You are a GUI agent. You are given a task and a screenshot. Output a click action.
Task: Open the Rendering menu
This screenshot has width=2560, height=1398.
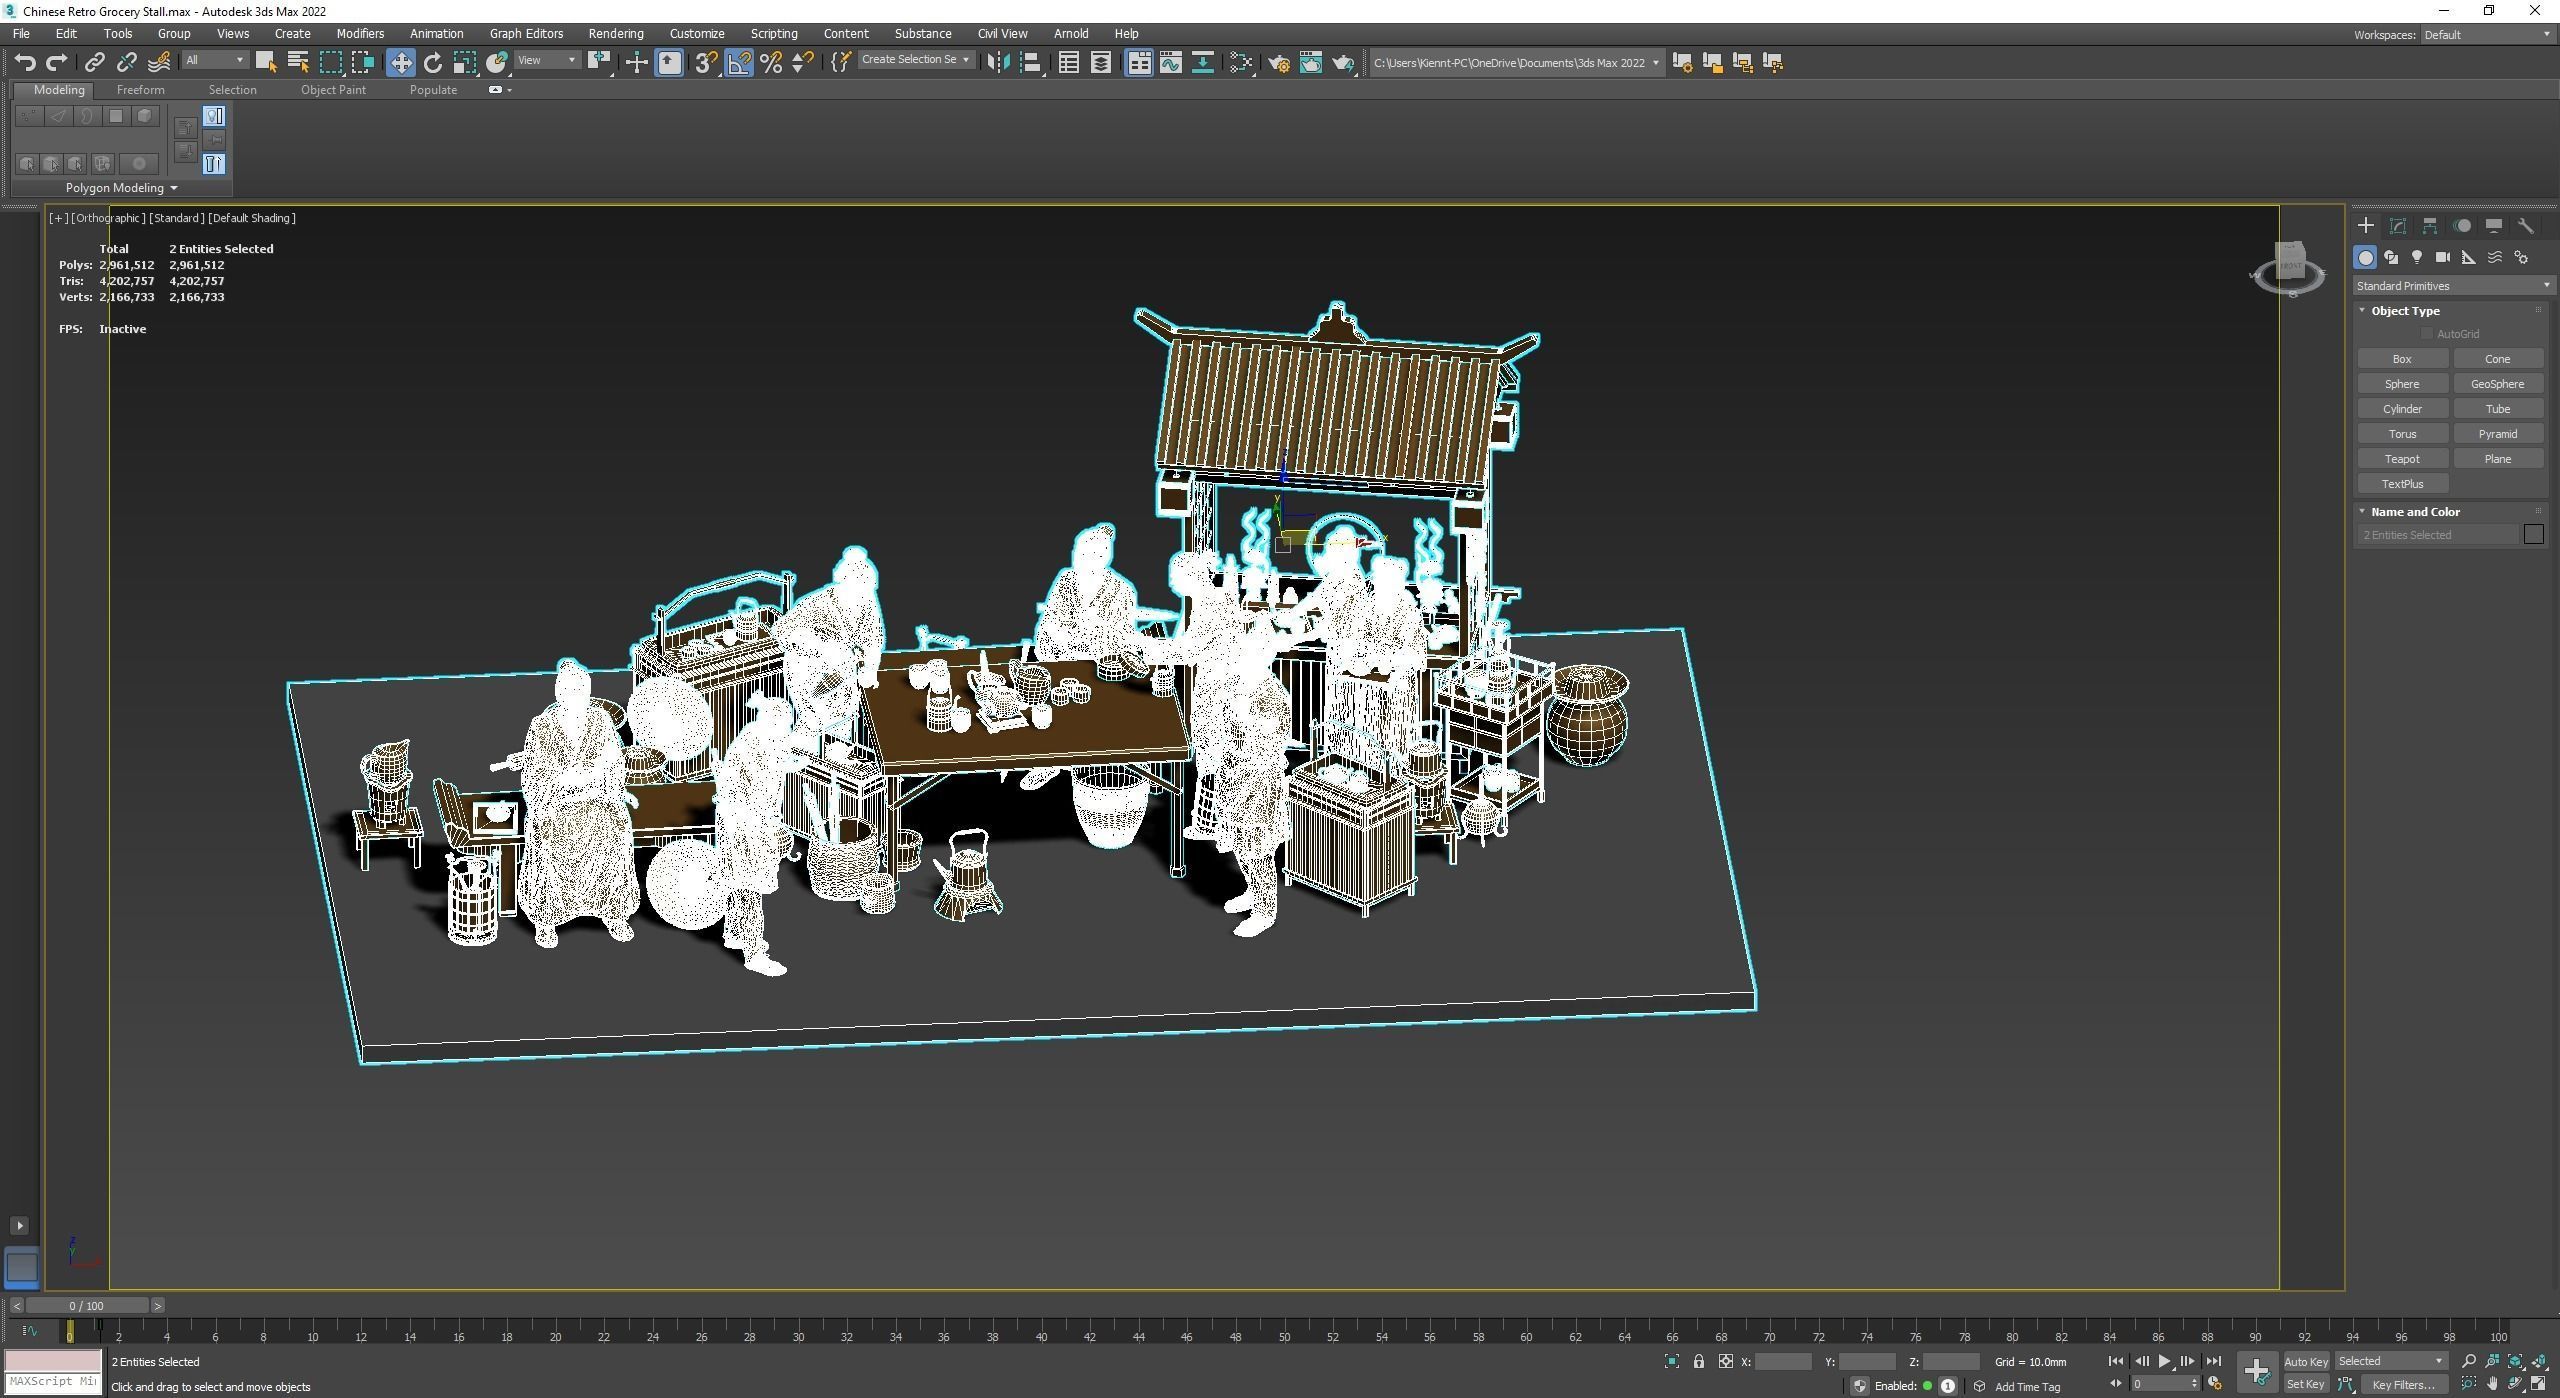click(x=616, y=34)
